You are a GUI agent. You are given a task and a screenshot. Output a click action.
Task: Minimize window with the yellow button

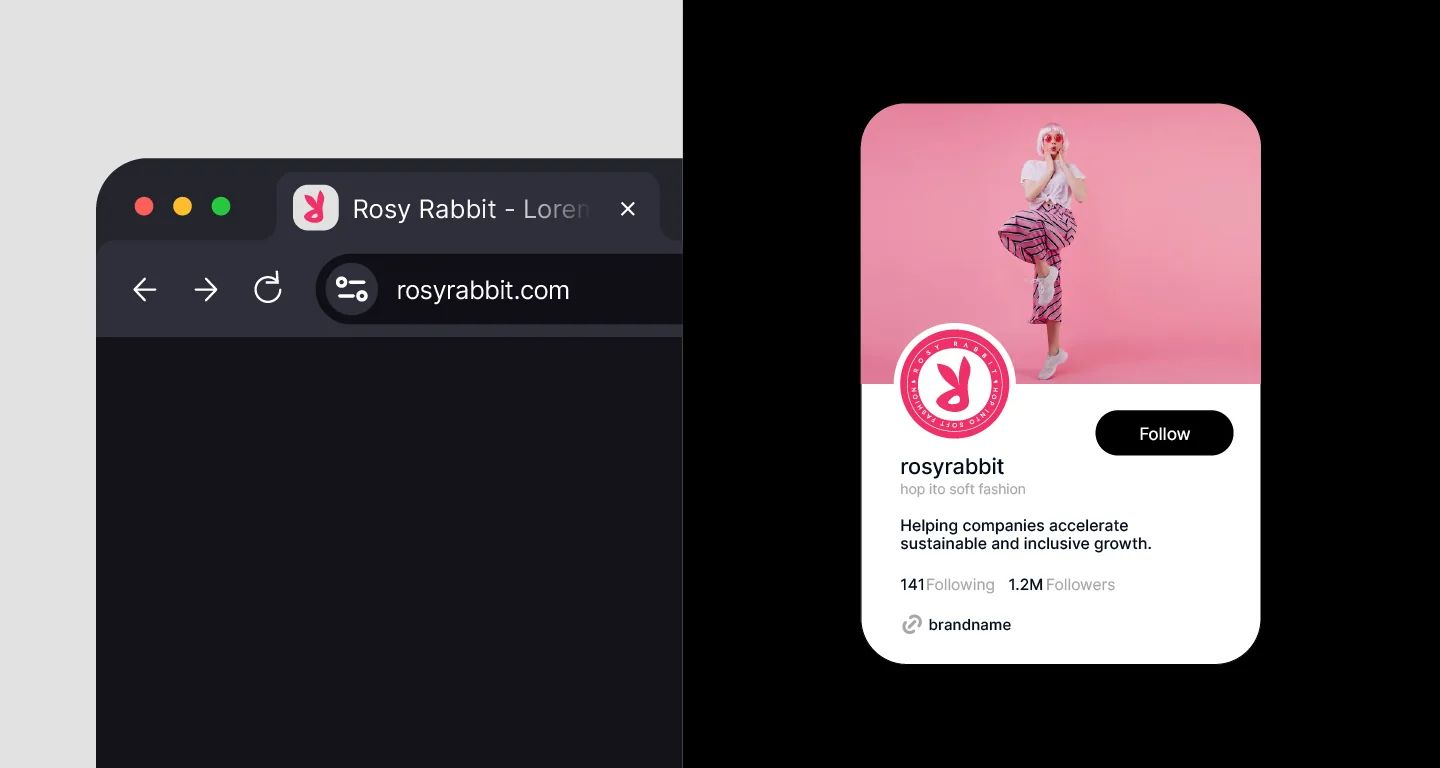pos(182,206)
